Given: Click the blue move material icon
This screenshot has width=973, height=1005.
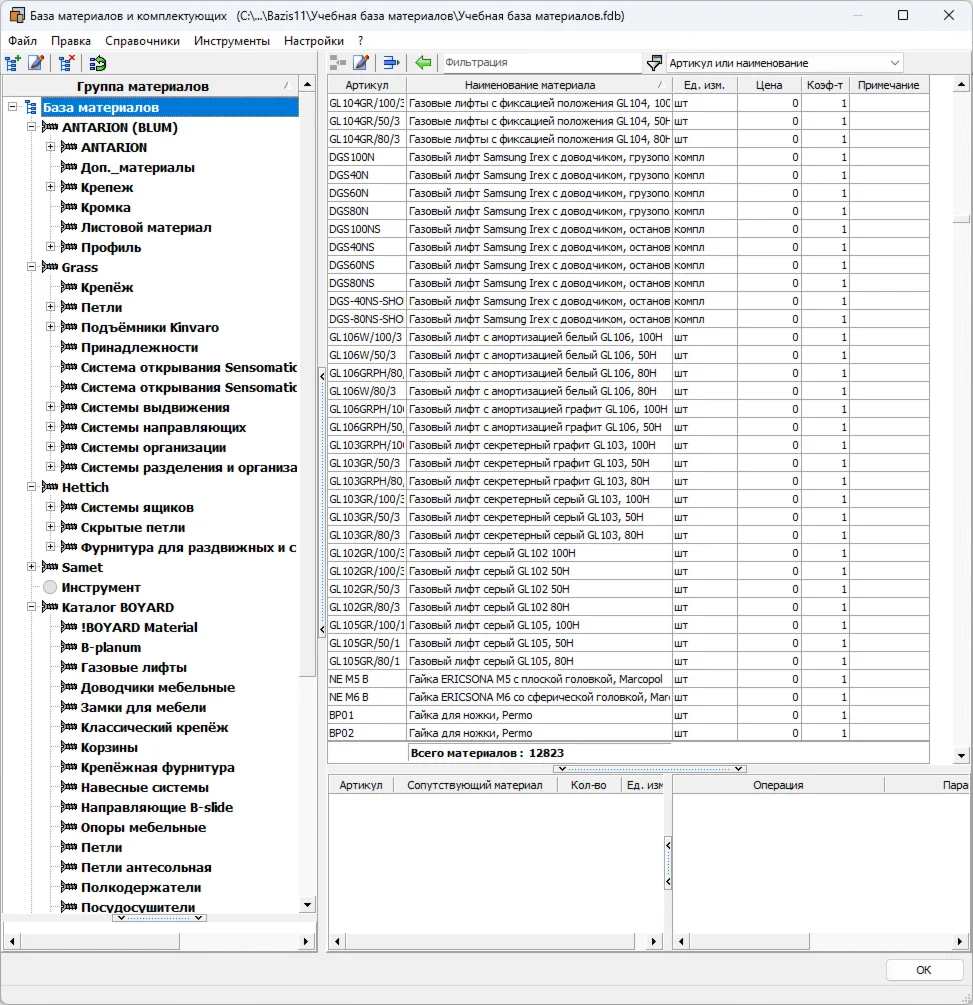Looking at the screenshot, I should 392,63.
